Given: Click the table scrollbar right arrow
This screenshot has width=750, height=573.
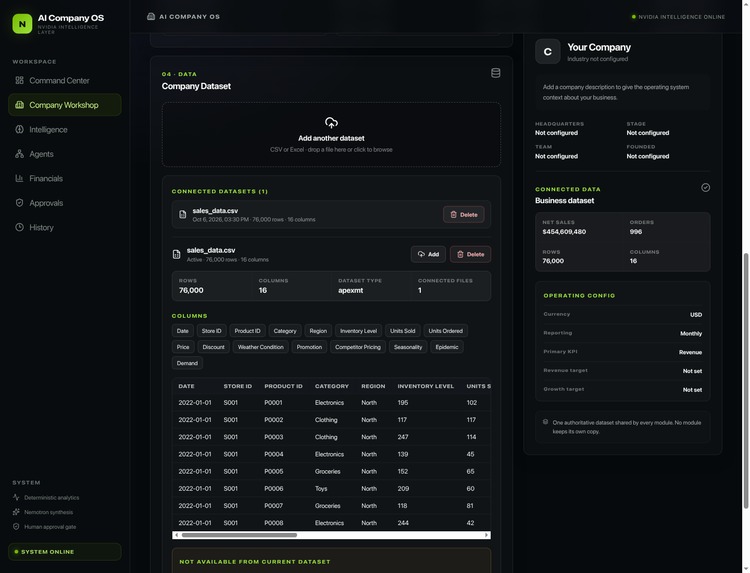Looking at the screenshot, I should point(486,535).
